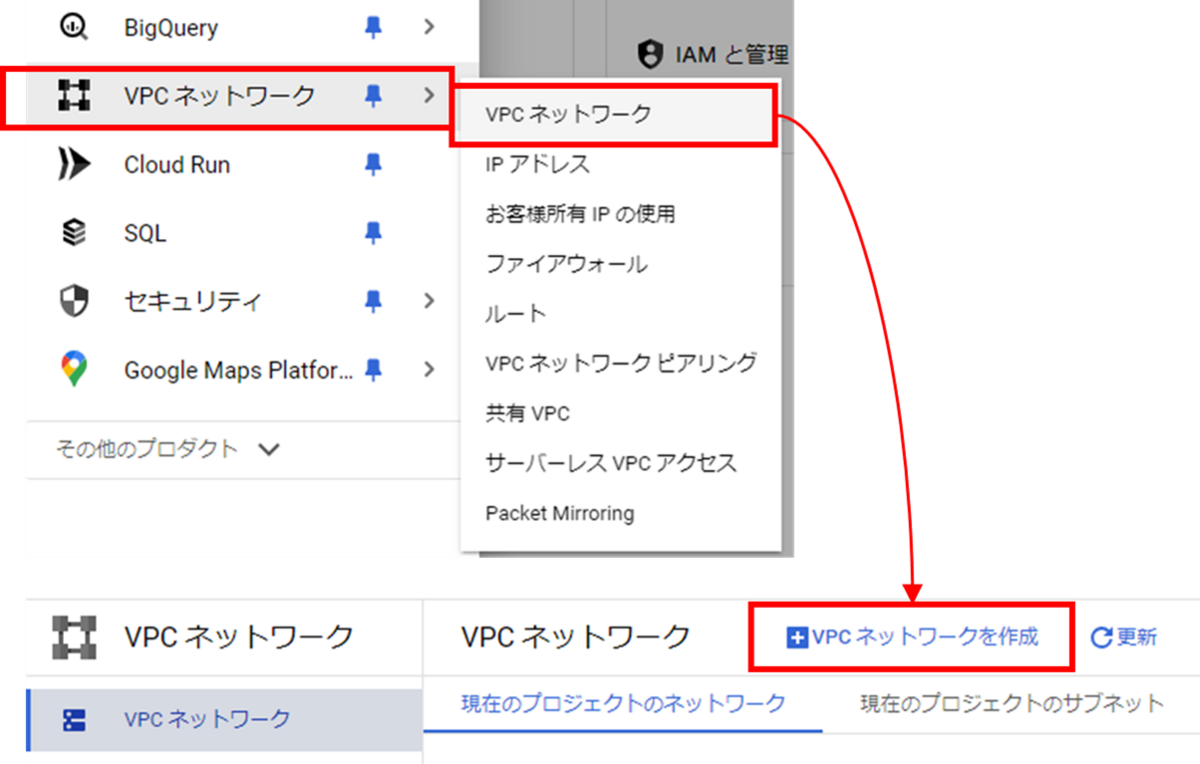Open BigQuery from the navigation menu
Screen dimensions: 1200x764
[171, 28]
